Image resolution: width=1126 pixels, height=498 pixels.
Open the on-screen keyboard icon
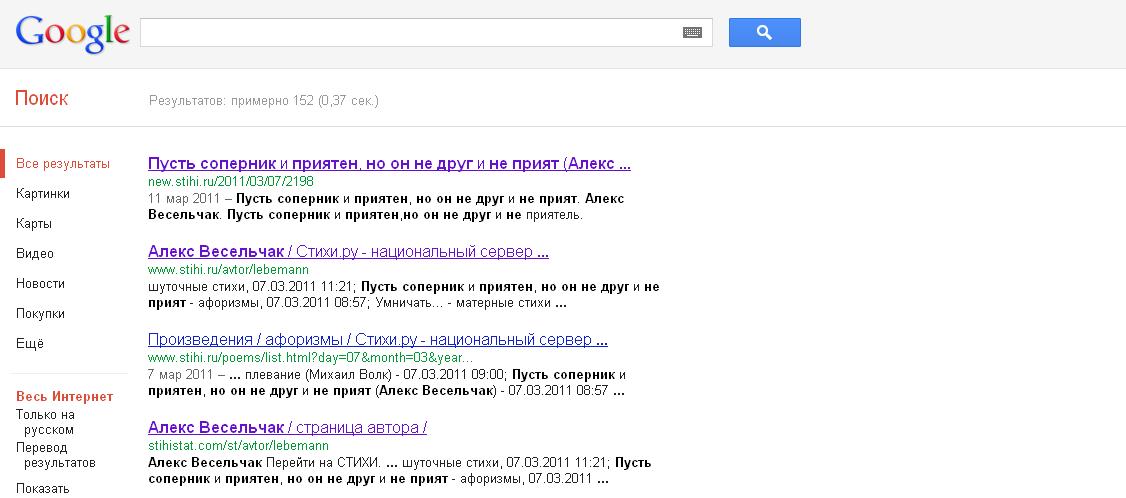(x=692, y=33)
